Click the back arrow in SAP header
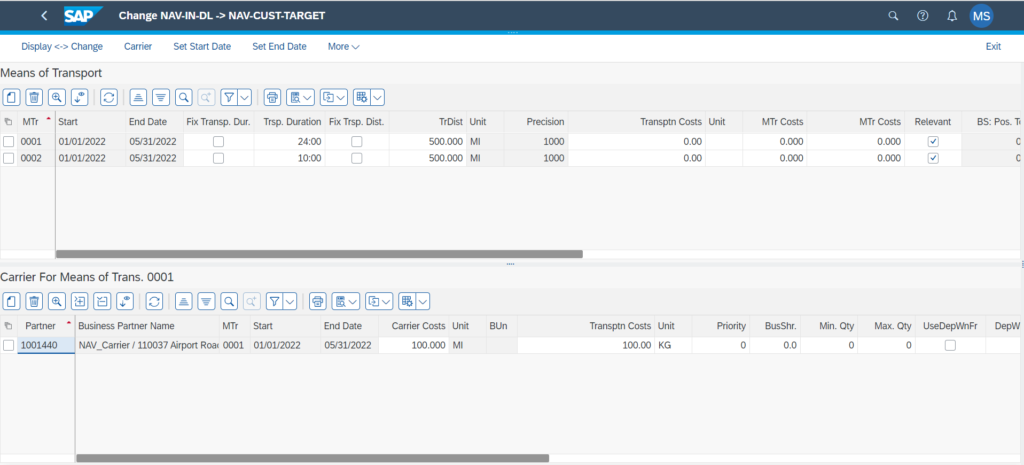 pyautogui.click(x=44, y=16)
